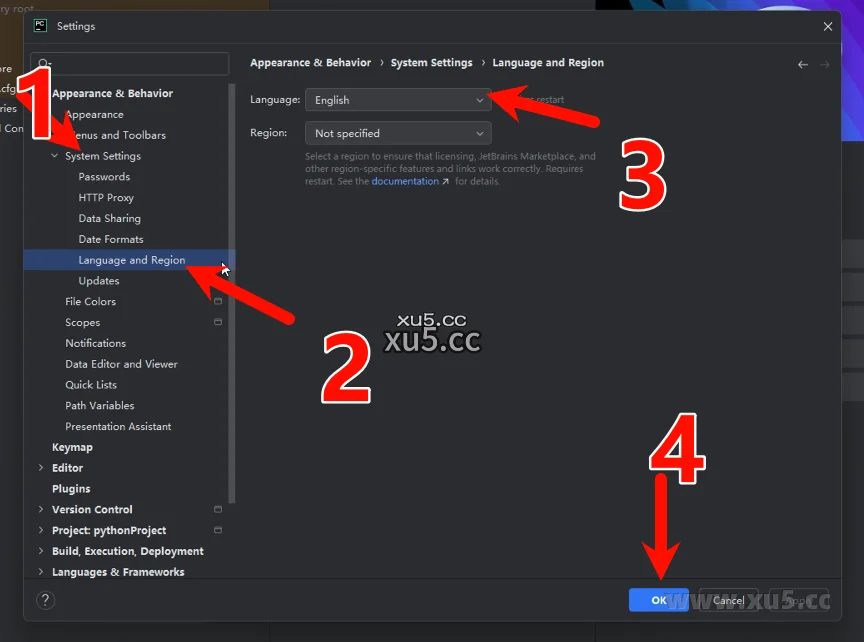Open the Region dropdown set to Not specified
The height and width of the screenshot is (642, 864).
pos(397,133)
